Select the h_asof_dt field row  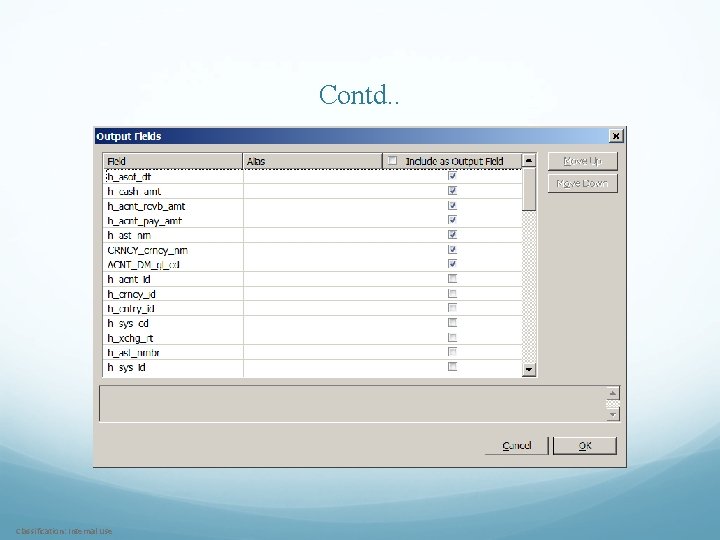click(313, 177)
